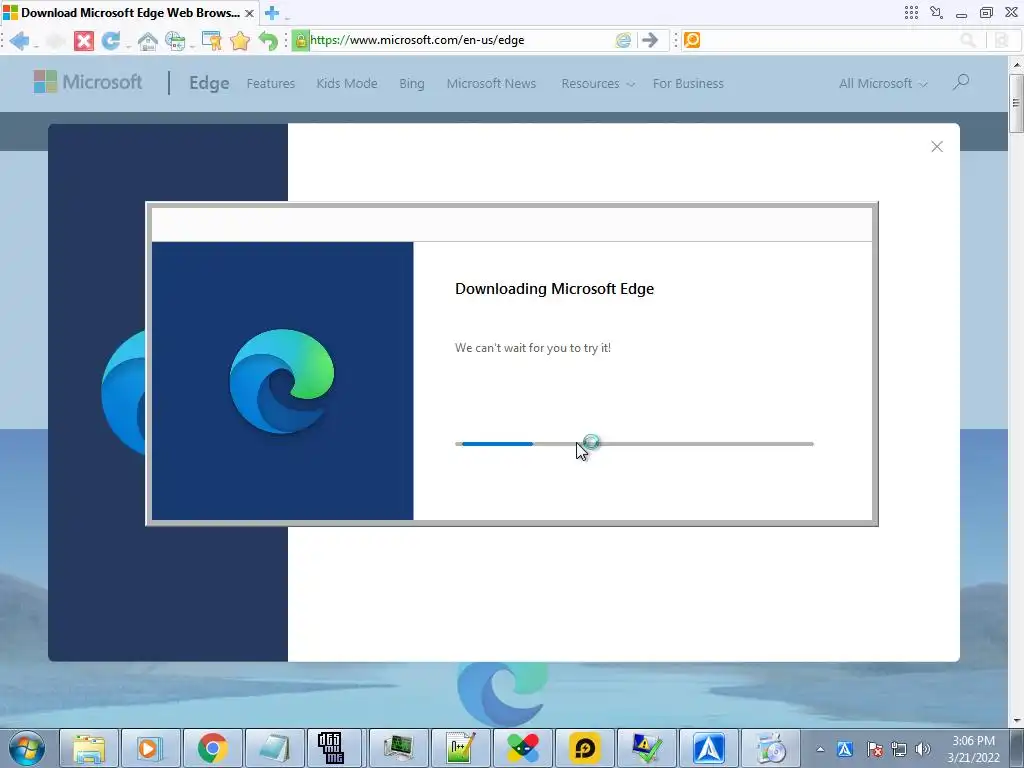Open Kids Mode in the site navigation
The height and width of the screenshot is (768, 1024).
pos(347,84)
